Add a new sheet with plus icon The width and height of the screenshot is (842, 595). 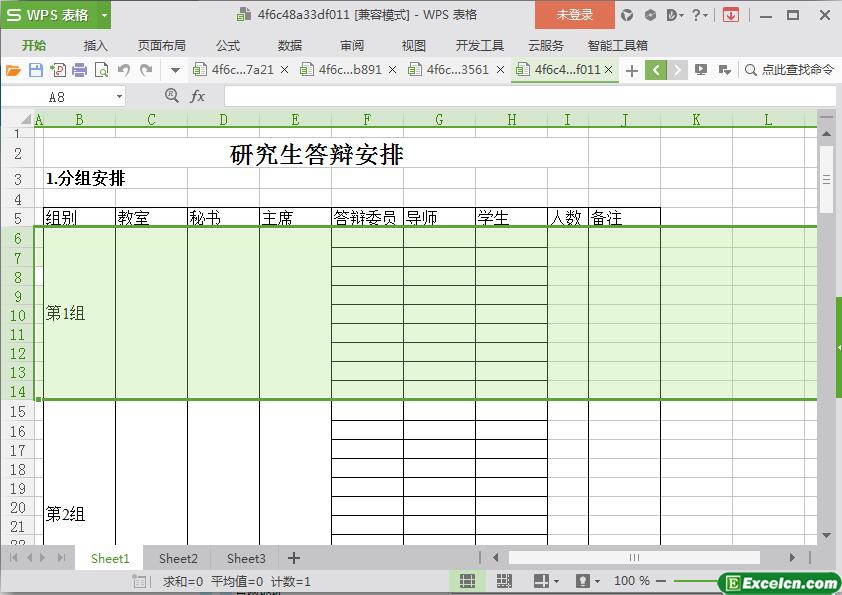[294, 558]
